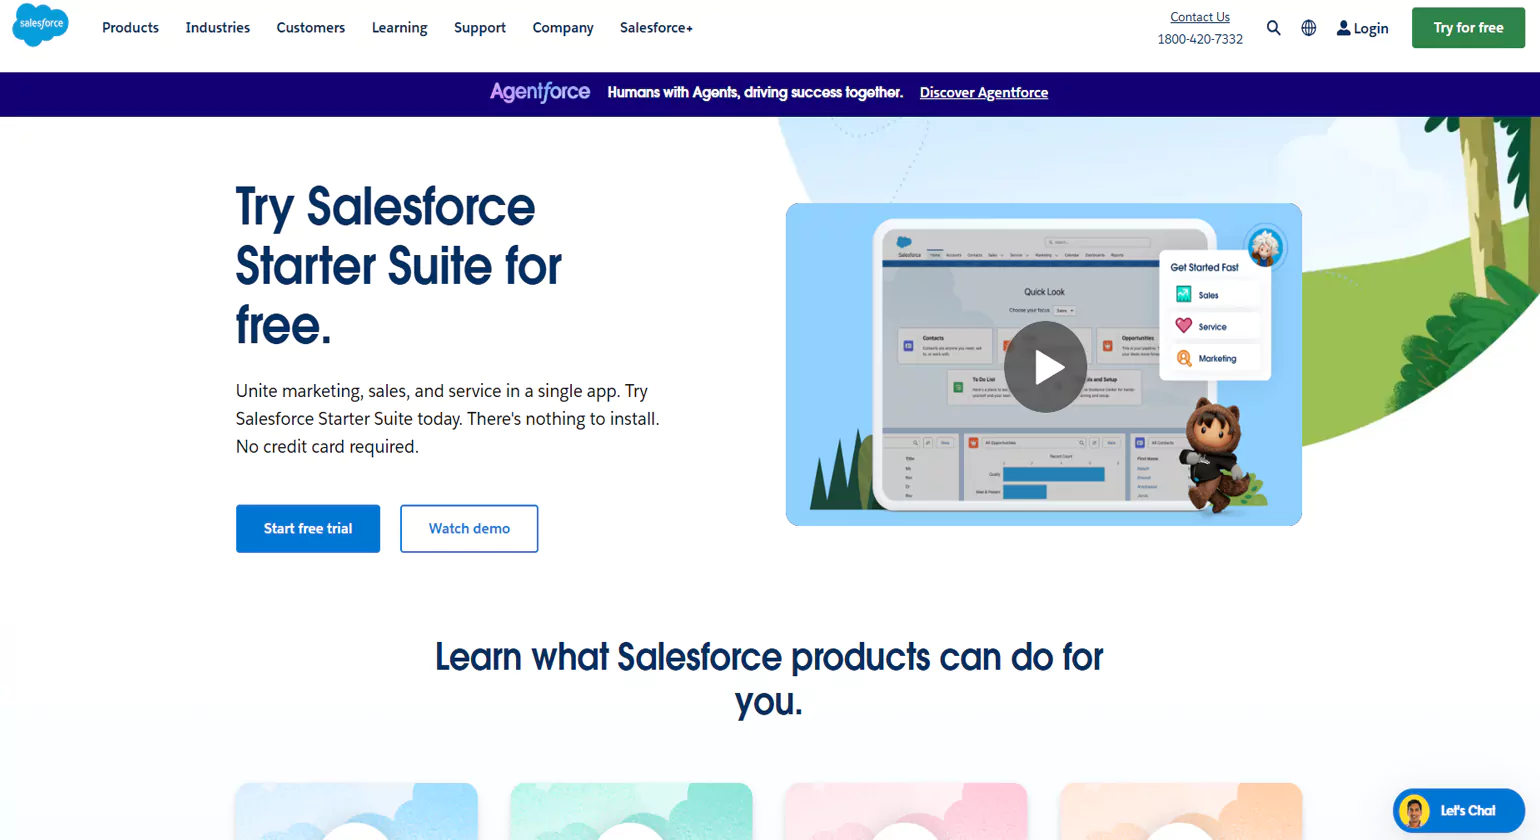This screenshot has height=840, width=1540.
Task: Open the globe language selector
Action: pyautogui.click(x=1308, y=27)
